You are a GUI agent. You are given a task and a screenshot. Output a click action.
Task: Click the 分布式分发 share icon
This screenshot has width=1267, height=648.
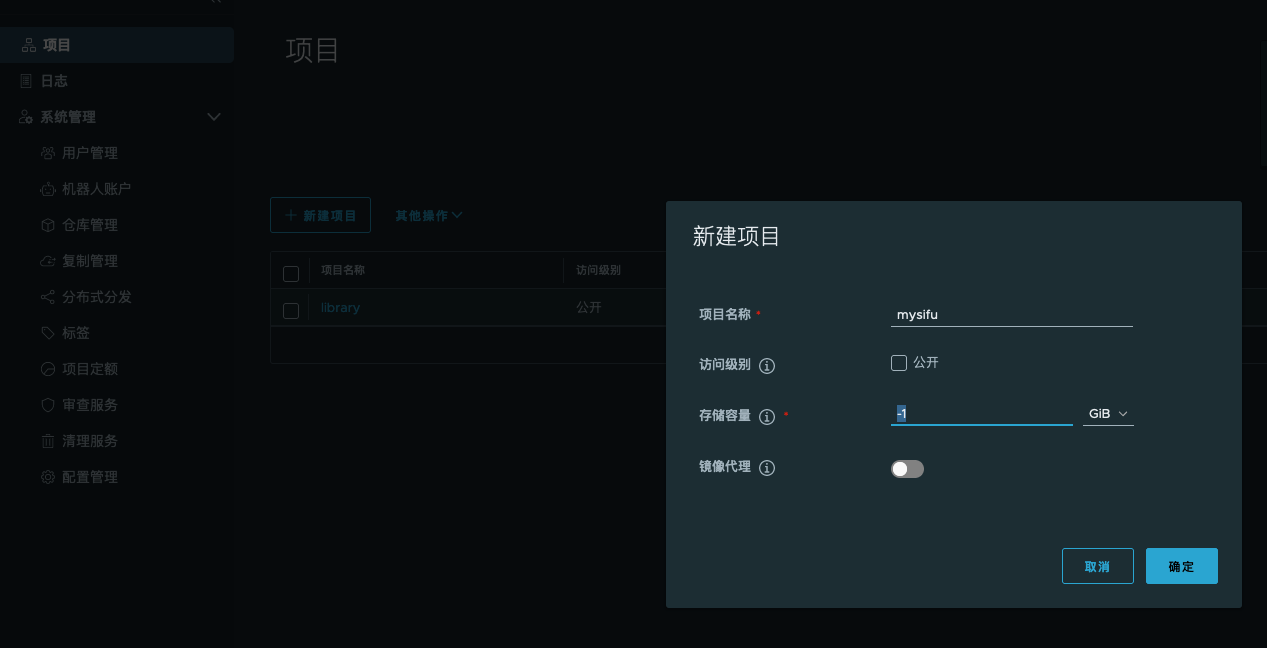pyautogui.click(x=47, y=297)
